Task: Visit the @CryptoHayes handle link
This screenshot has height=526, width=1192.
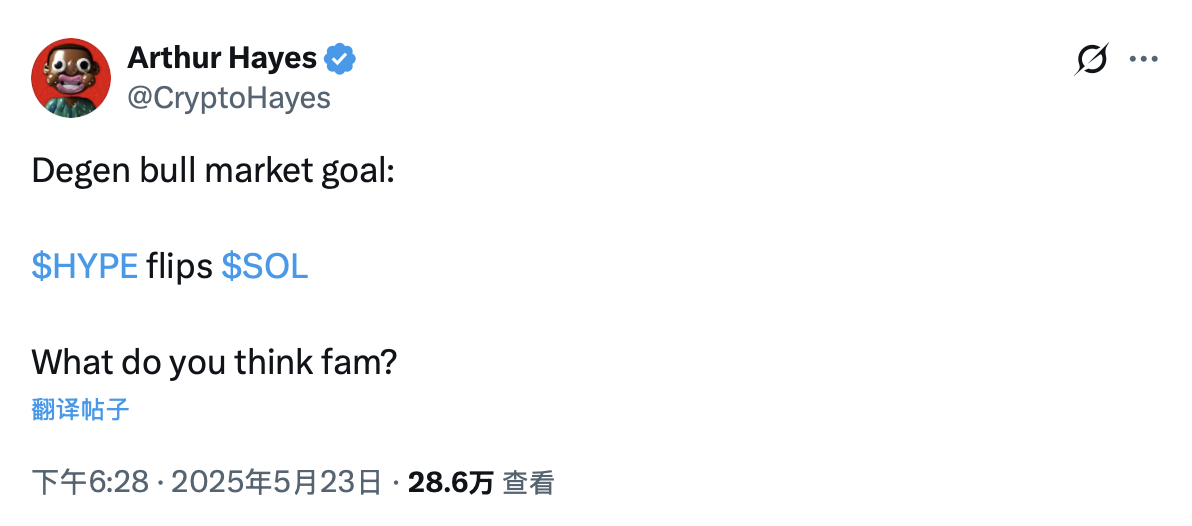Action: point(229,97)
